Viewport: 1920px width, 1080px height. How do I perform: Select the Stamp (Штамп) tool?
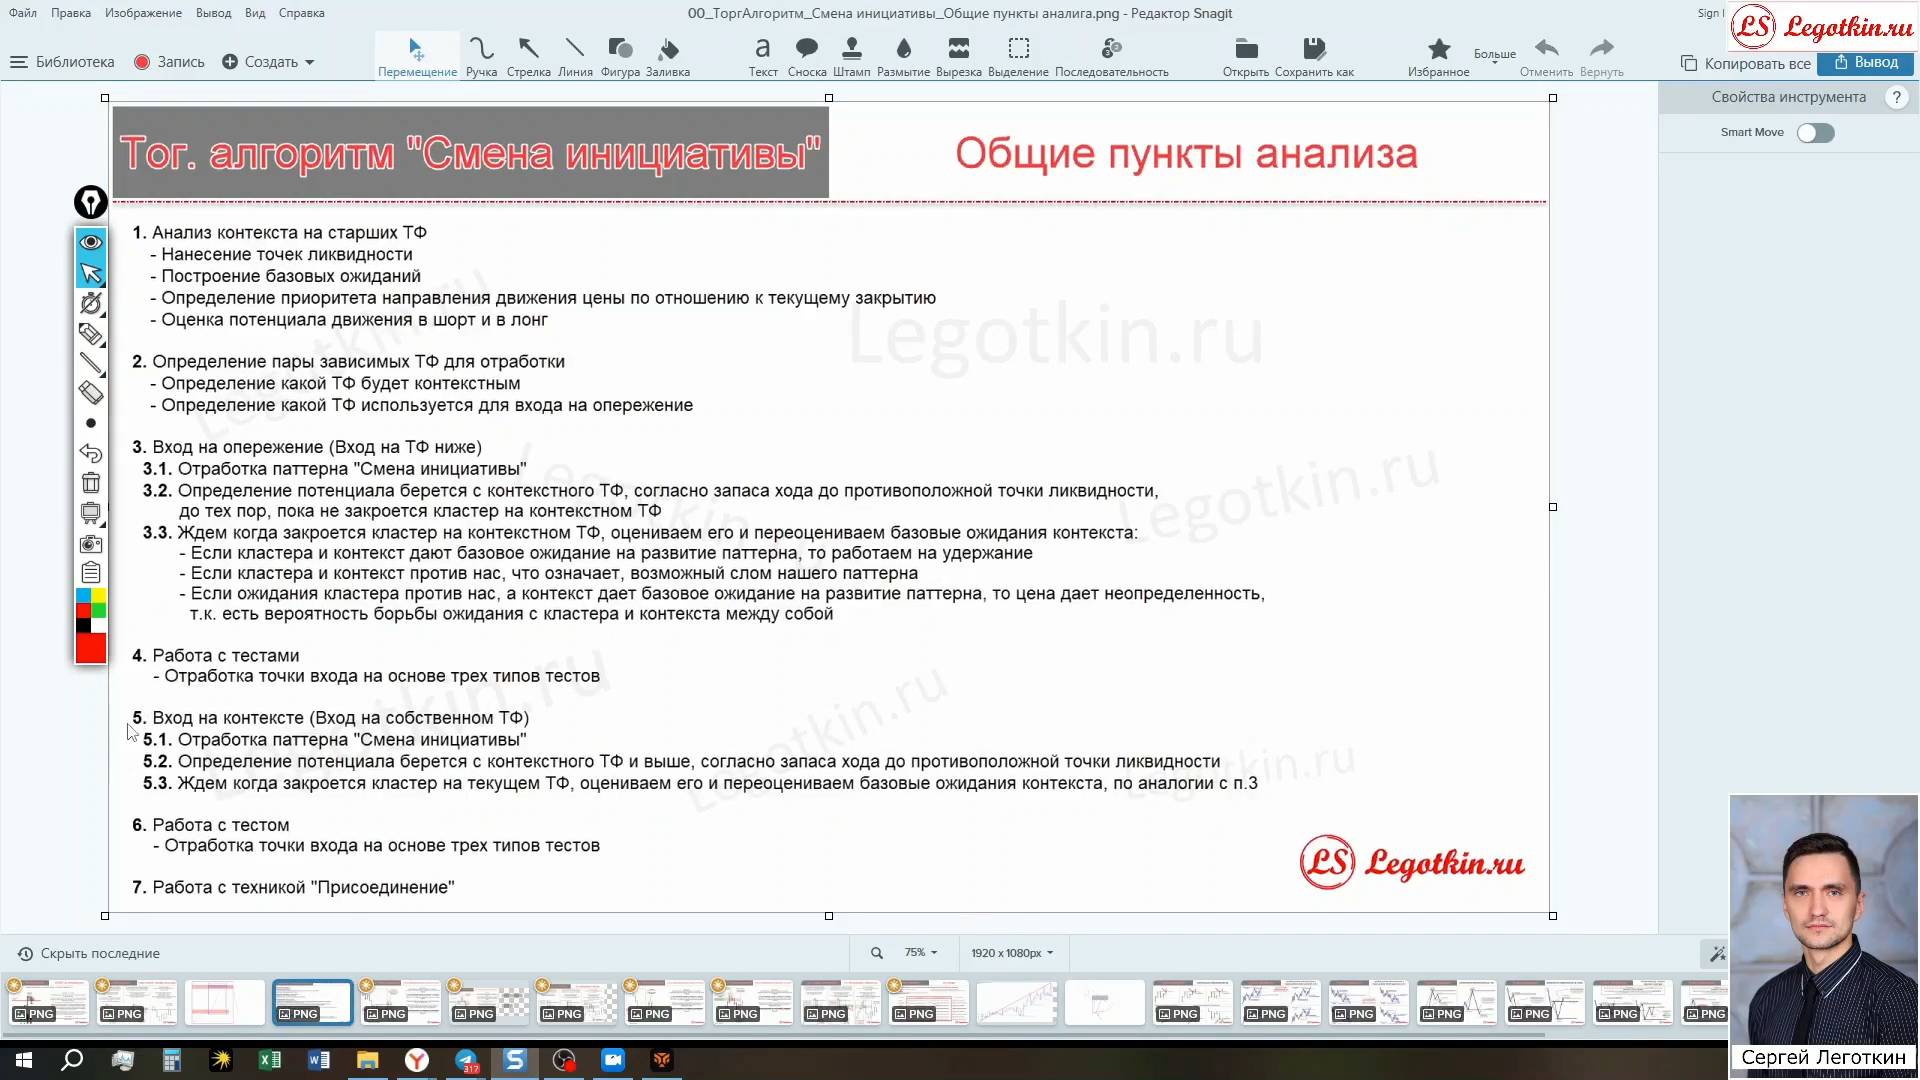tap(851, 56)
